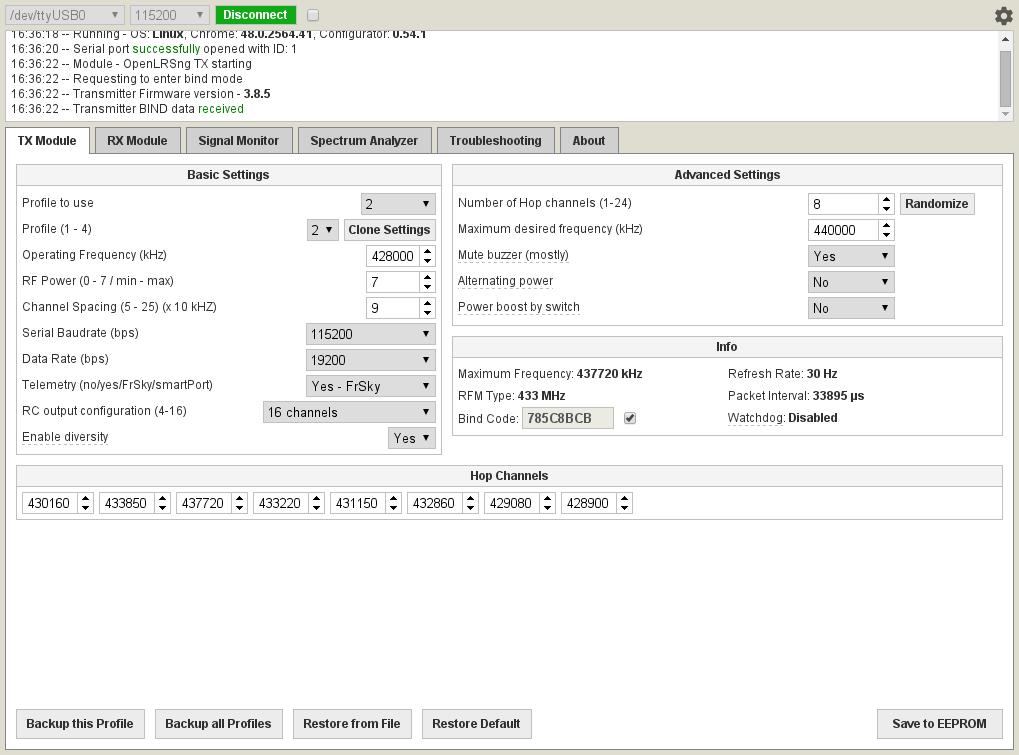This screenshot has height=755, width=1019.
Task: Open the Serial Baudrate dropdown
Action: (x=370, y=334)
